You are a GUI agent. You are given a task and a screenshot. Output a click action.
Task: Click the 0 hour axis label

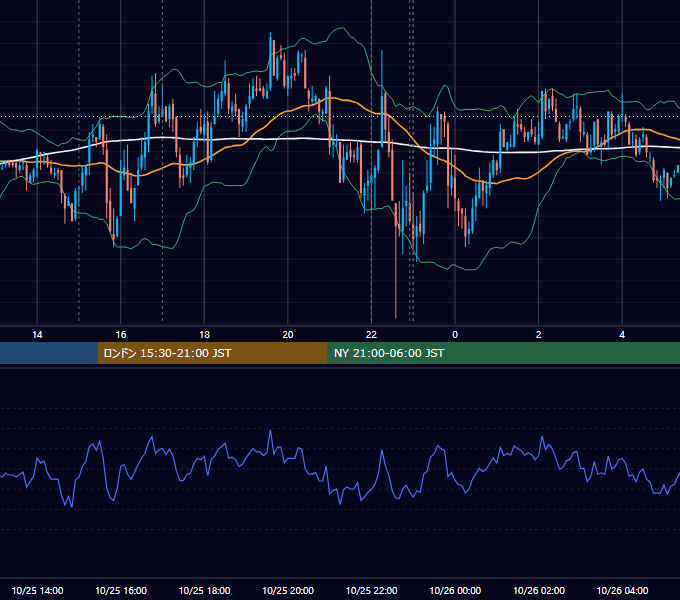(x=455, y=335)
